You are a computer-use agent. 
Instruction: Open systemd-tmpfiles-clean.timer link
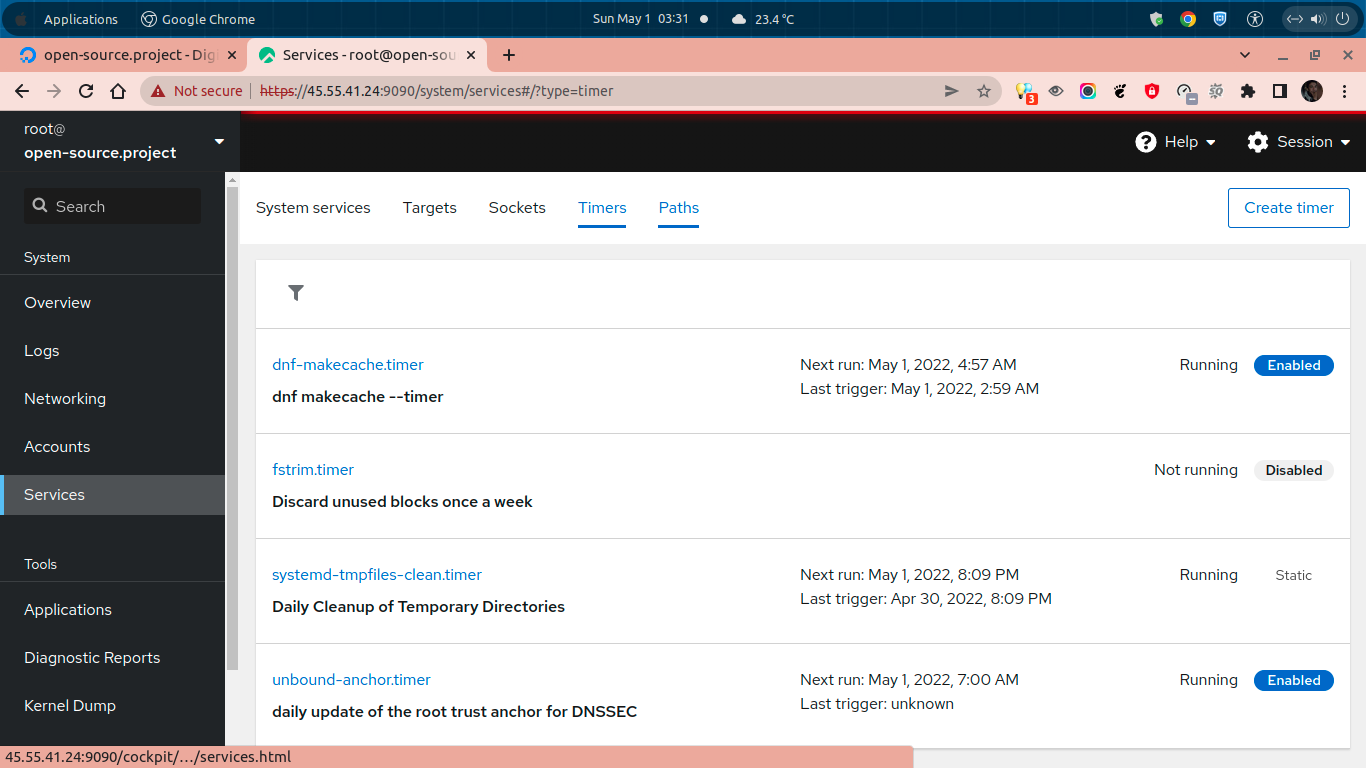[x=377, y=575]
